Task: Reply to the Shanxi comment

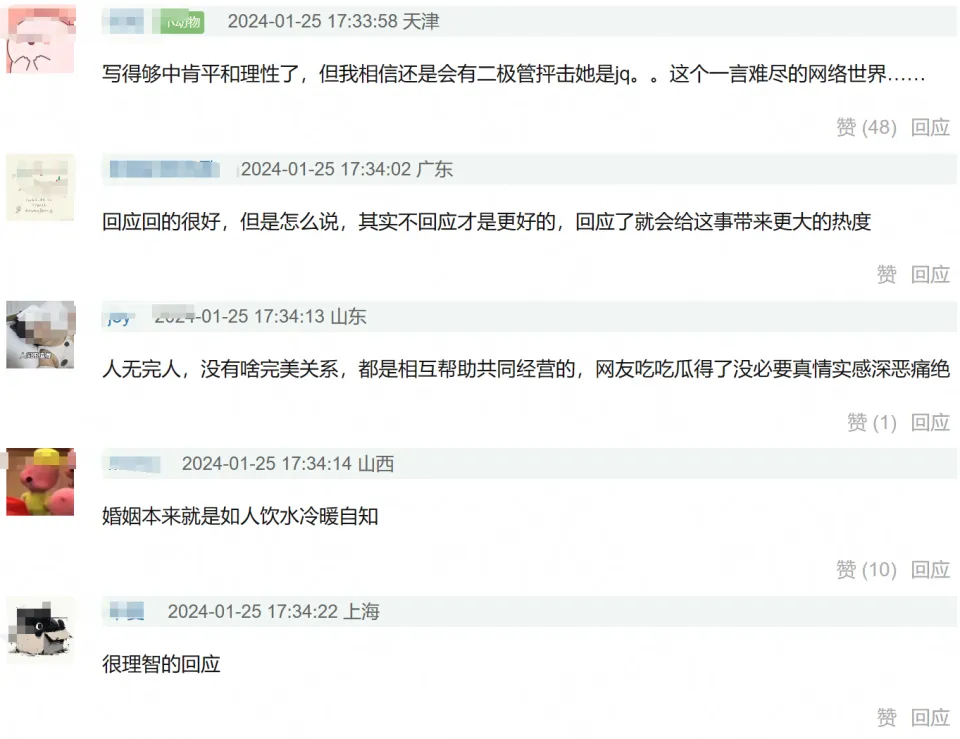Action: click(x=930, y=570)
